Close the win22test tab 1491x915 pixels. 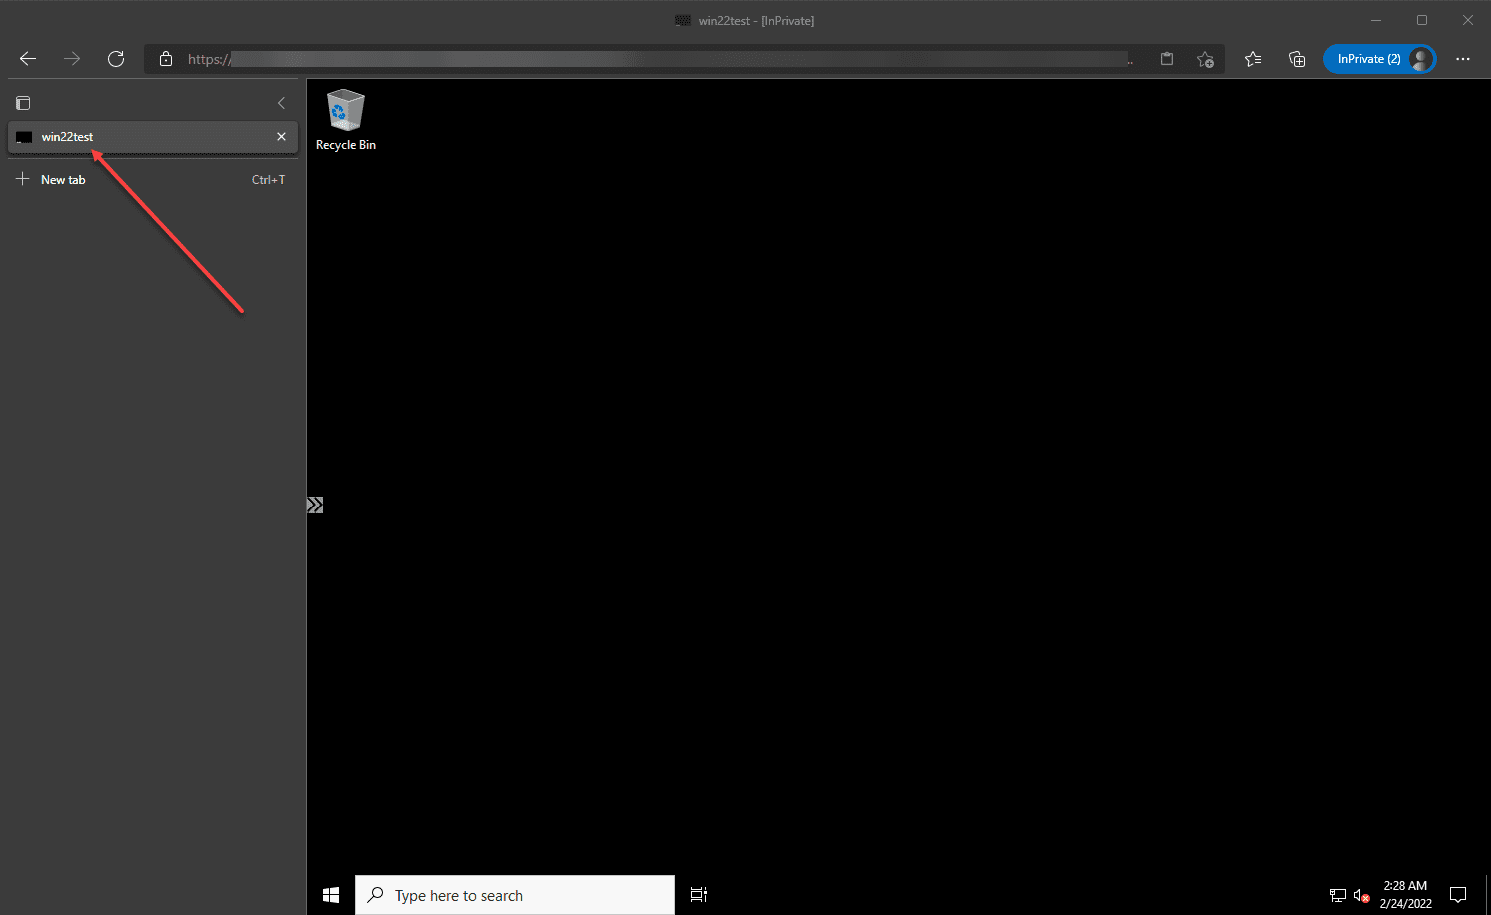(x=281, y=137)
